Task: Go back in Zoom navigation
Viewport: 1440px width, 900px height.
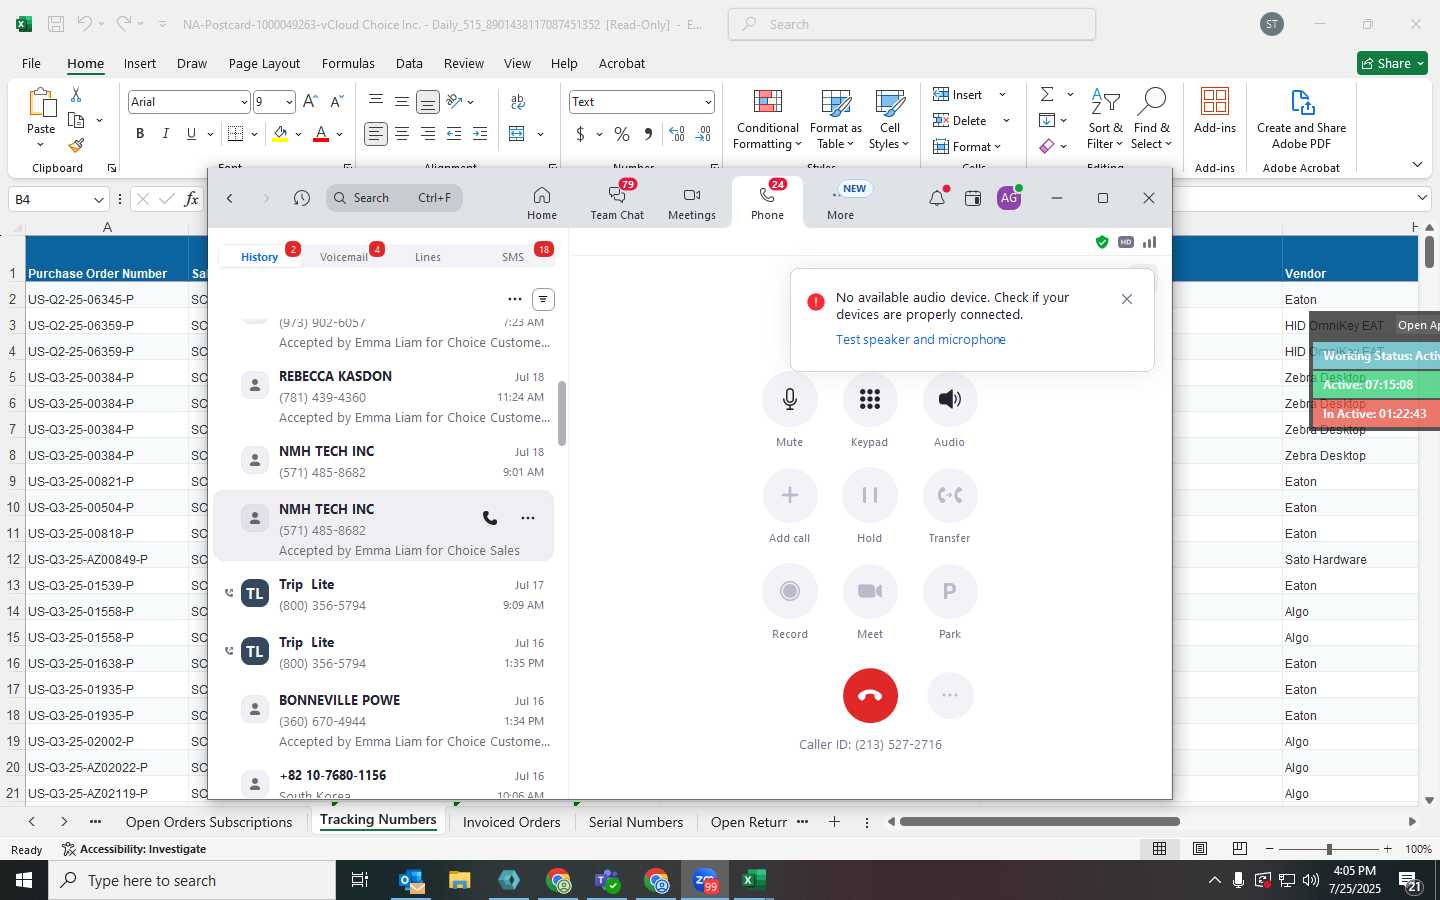Action: 230,198
